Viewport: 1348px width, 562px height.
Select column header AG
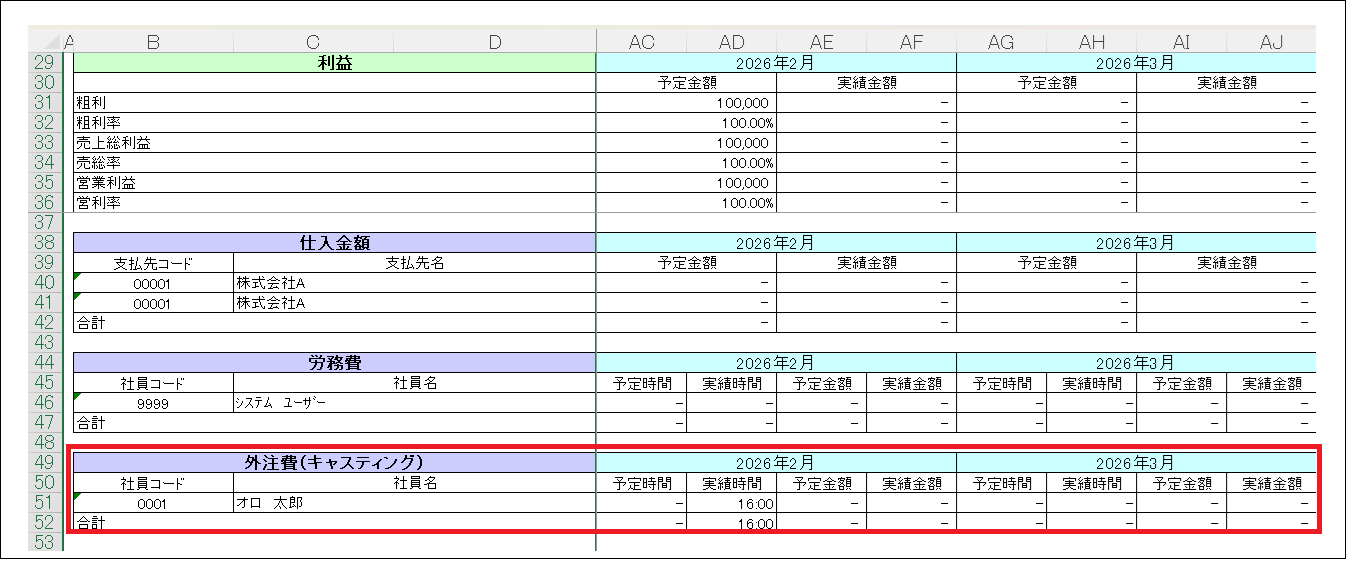click(1001, 41)
